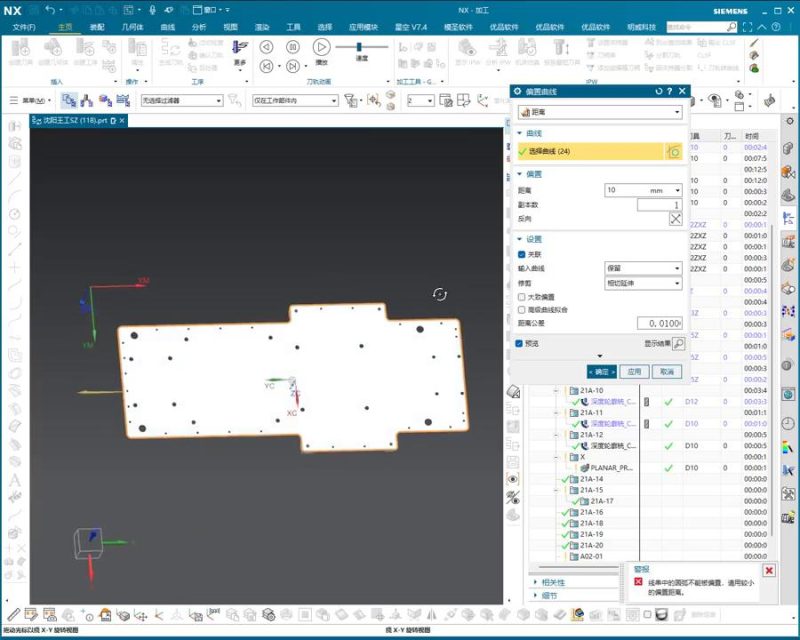Click the clock icon in right sidebar

click(x=788, y=423)
